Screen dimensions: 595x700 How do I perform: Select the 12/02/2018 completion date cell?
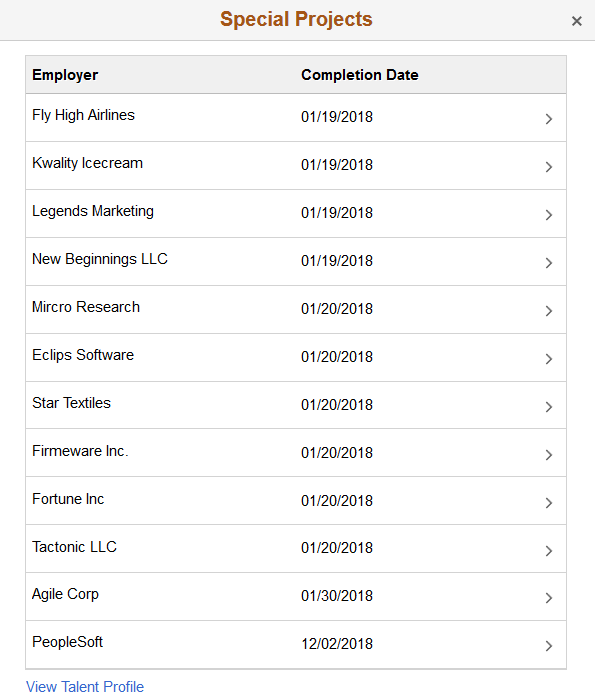(x=337, y=644)
